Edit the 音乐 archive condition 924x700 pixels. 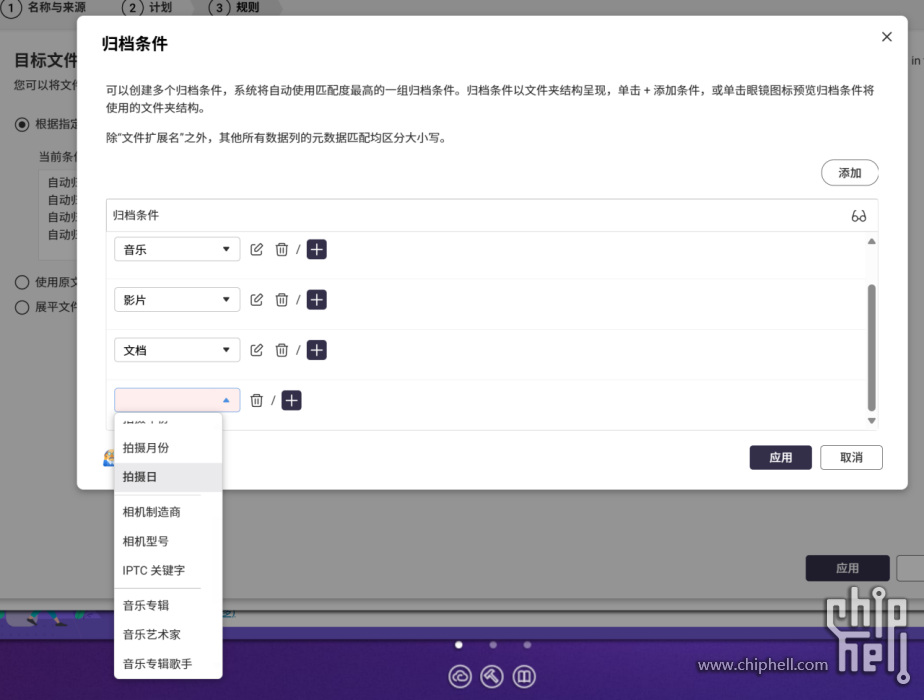[256, 249]
